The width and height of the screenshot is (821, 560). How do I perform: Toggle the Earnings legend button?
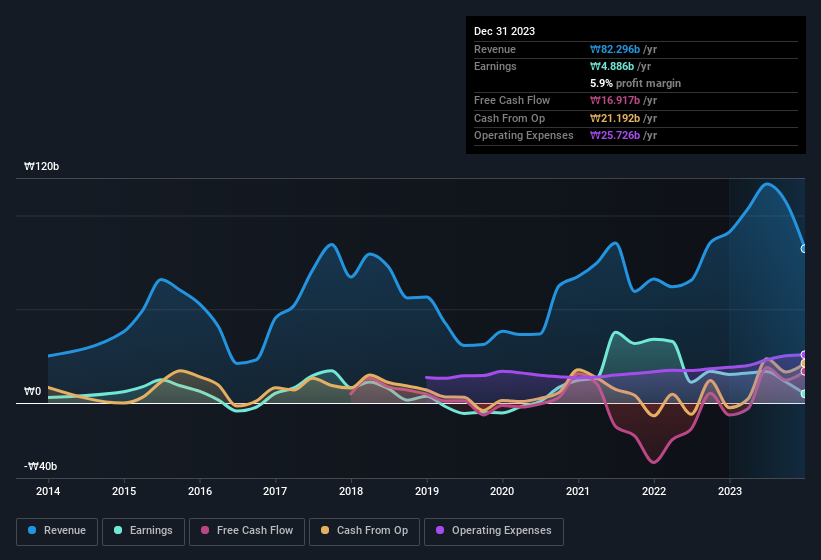coord(143,531)
